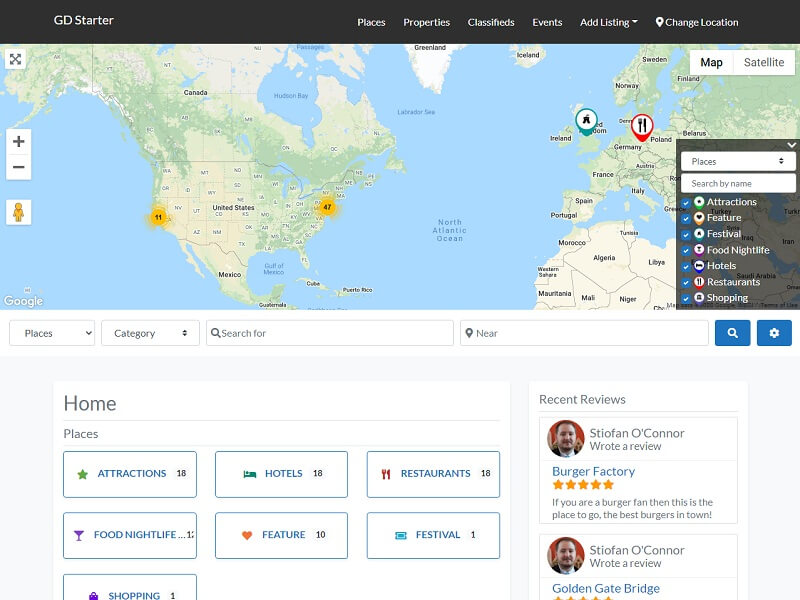Open the Attractions category box
Viewport: 800px width, 600px height.
click(x=130, y=474)
